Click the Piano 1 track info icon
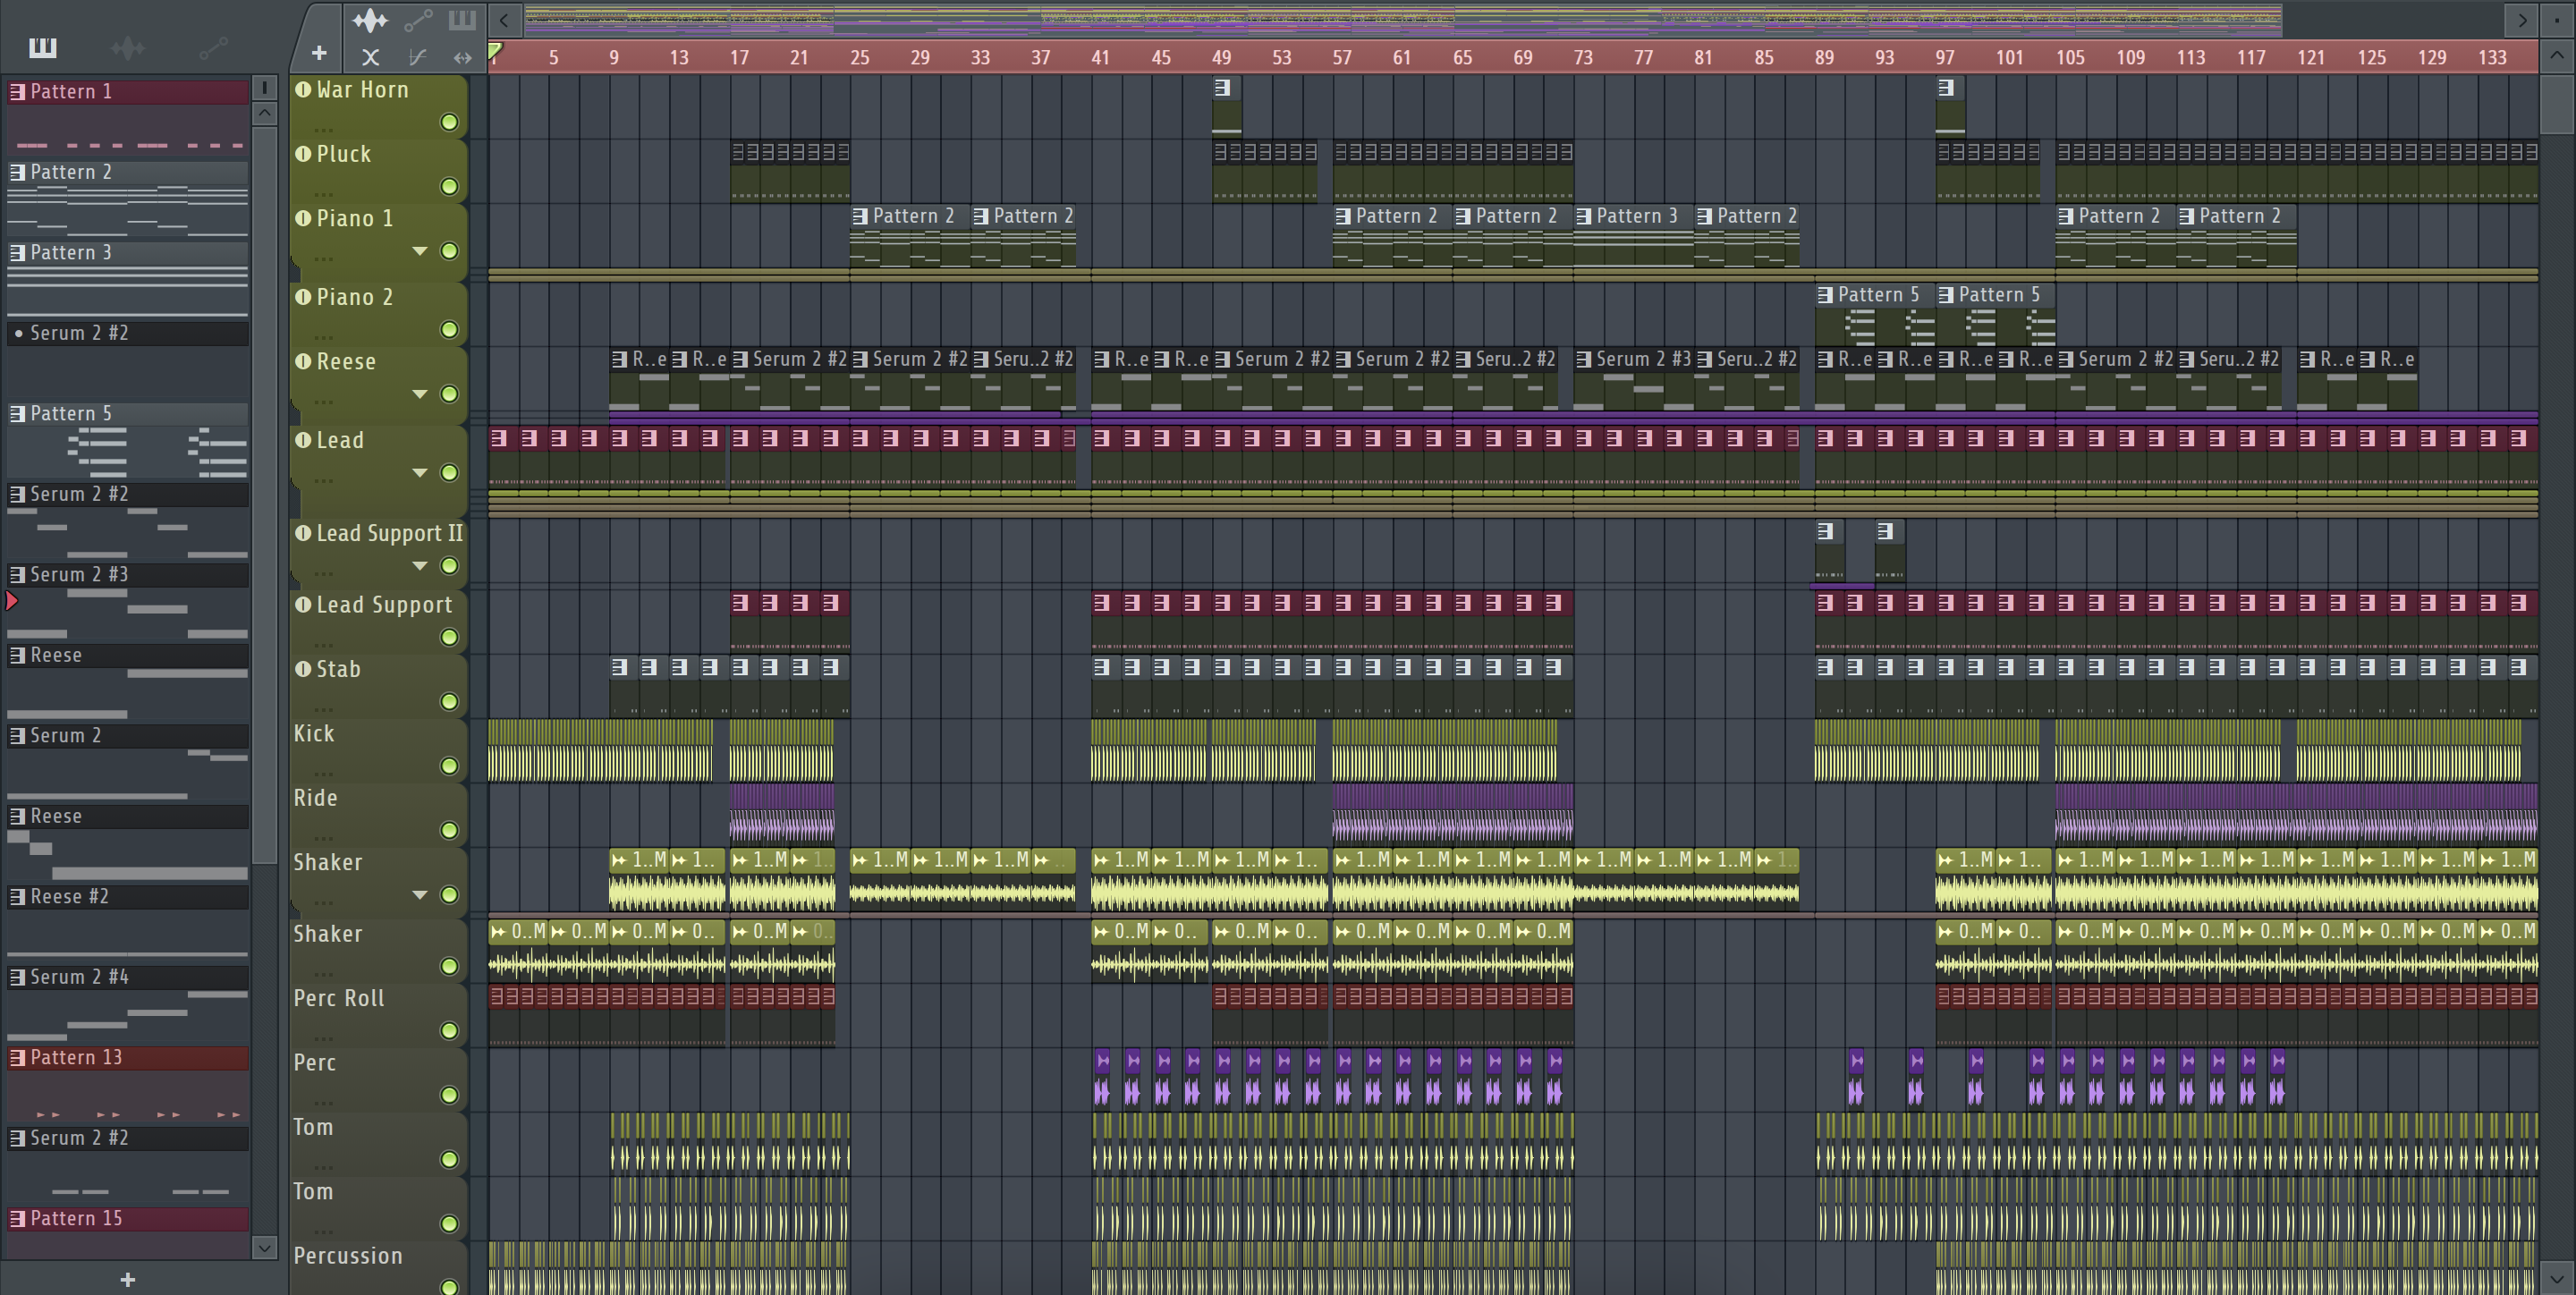The width and height of the screenshot is (2576, 1295). tap(303, 217)
